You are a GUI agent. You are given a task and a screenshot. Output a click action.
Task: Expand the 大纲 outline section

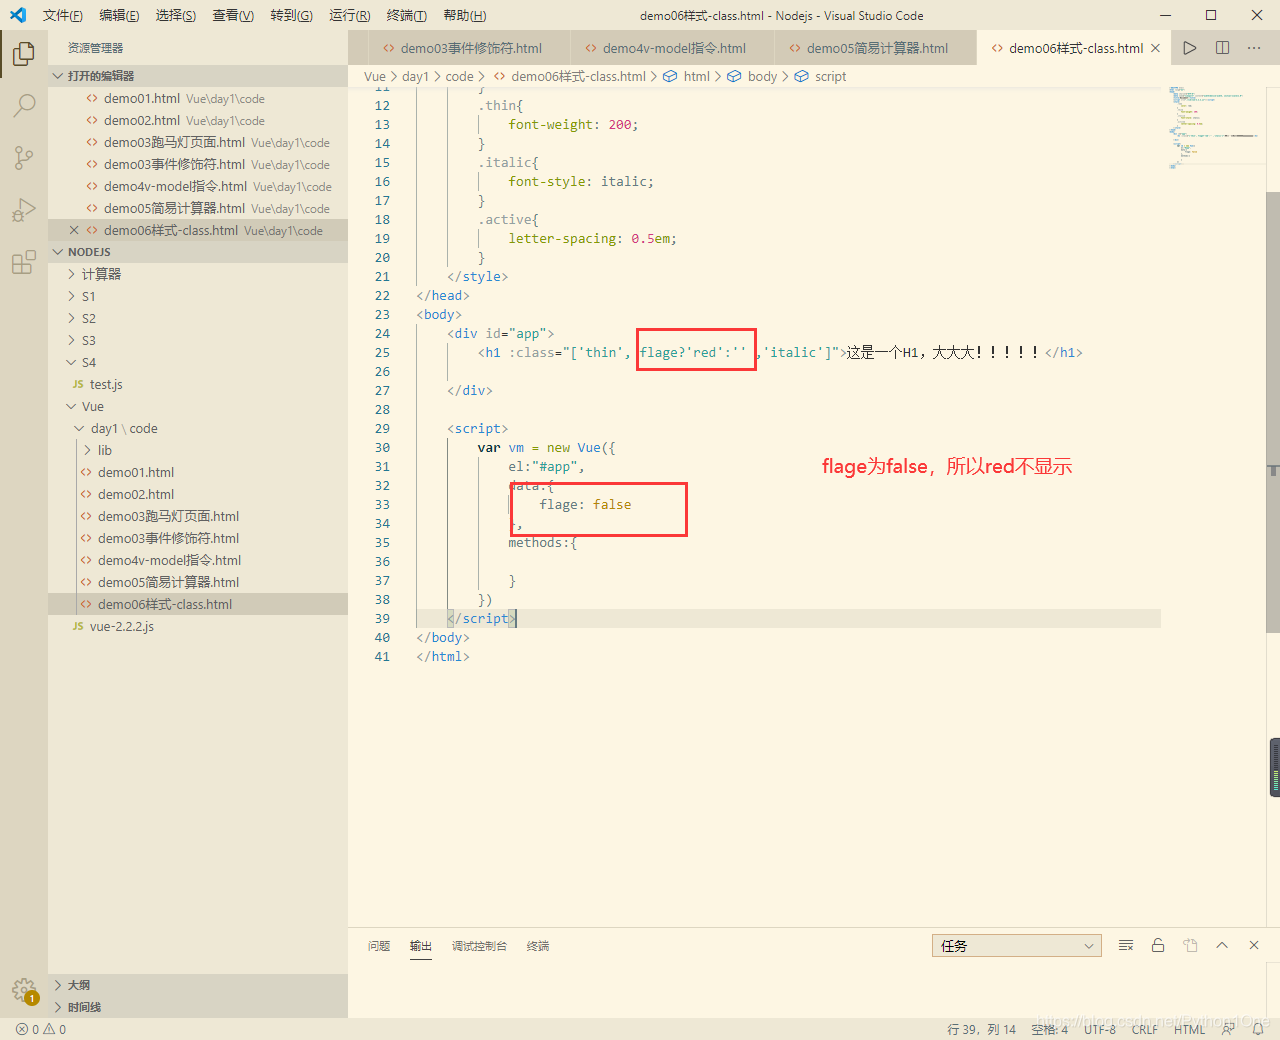(x=198, y=985)
